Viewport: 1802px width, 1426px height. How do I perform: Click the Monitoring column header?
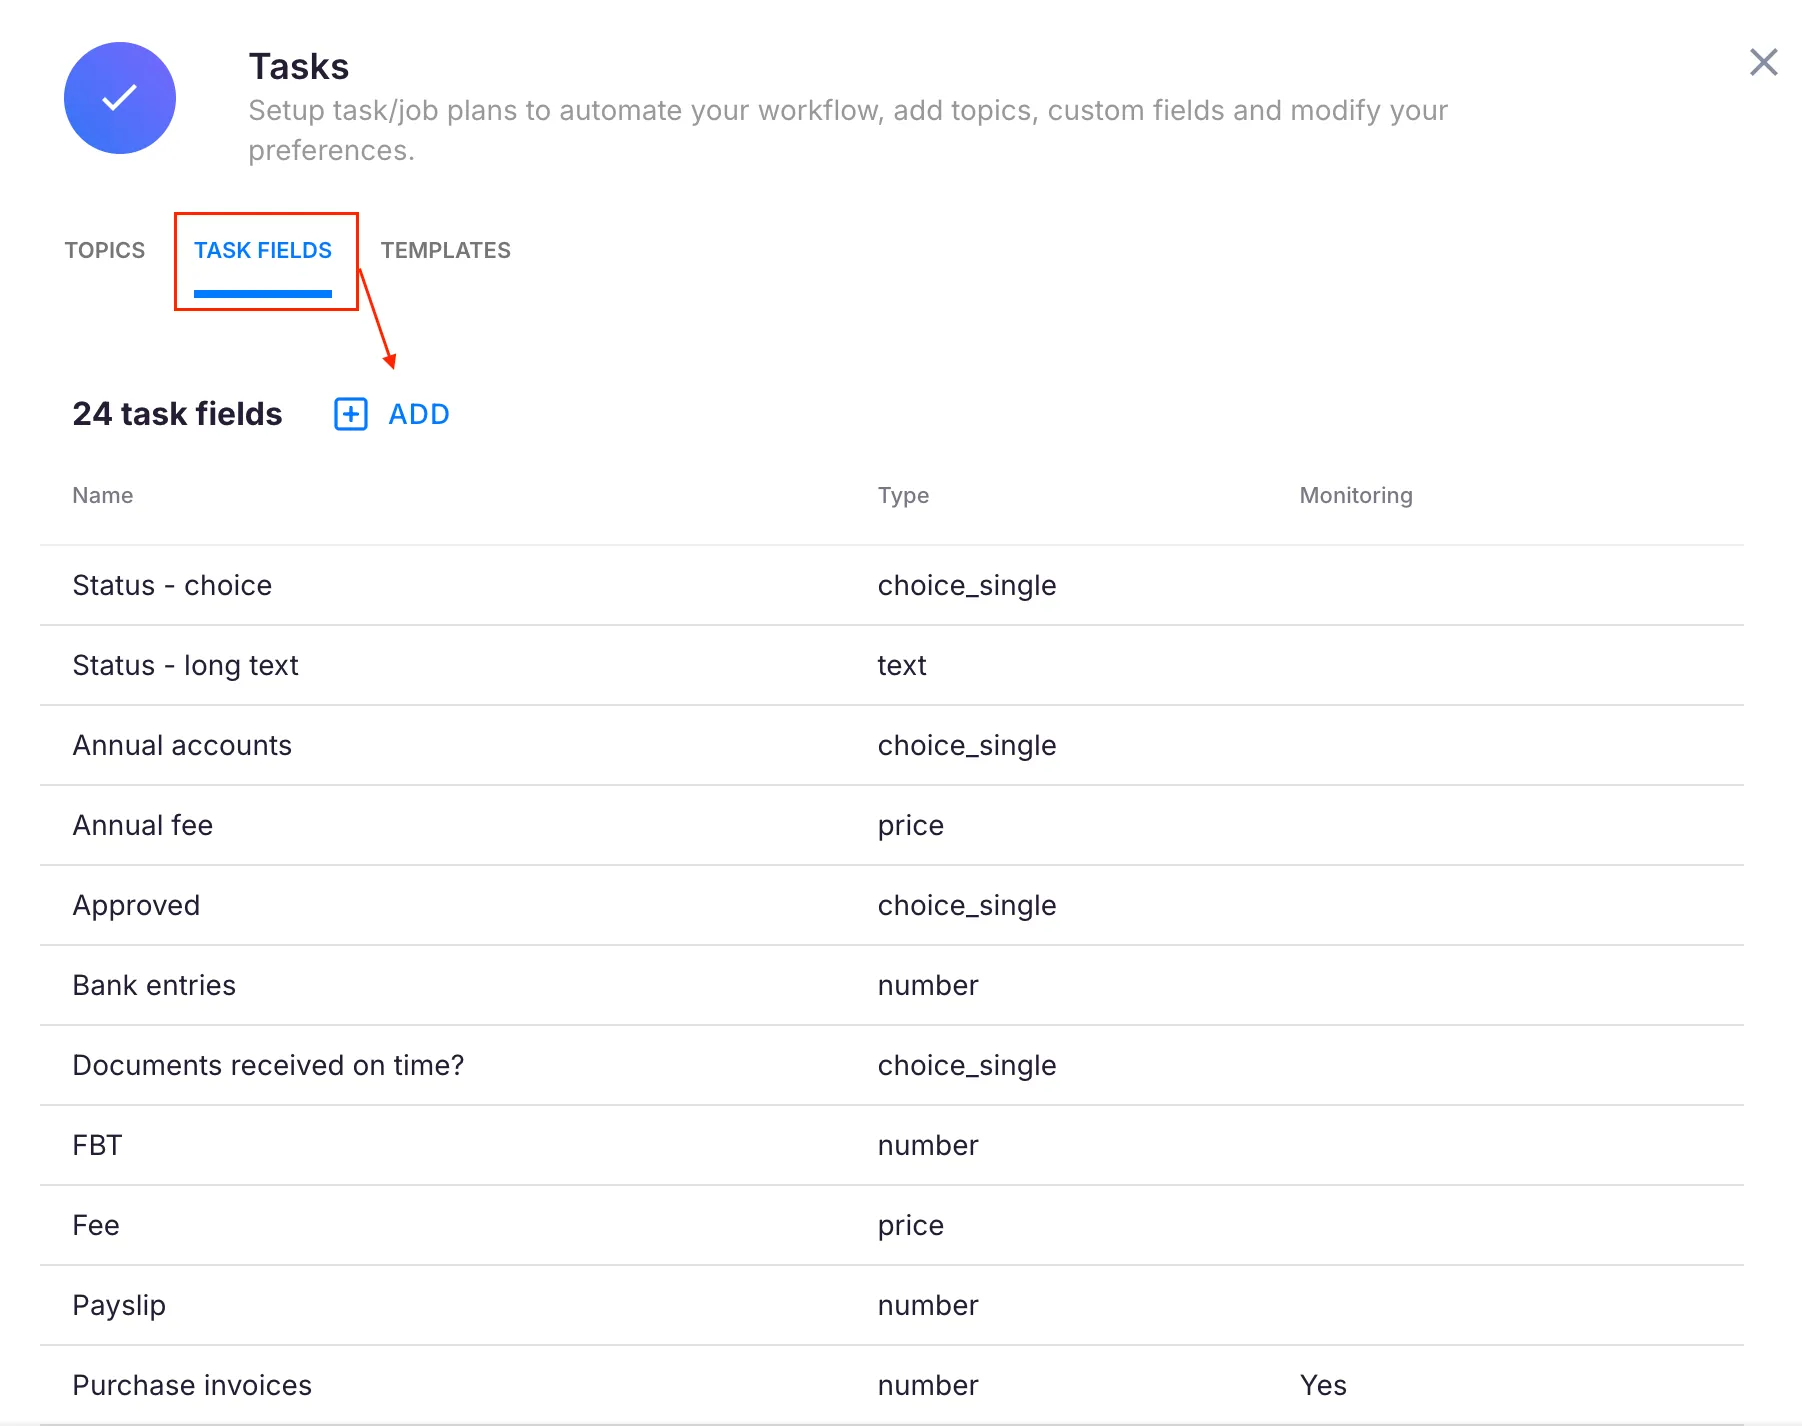click(1356, 495)
